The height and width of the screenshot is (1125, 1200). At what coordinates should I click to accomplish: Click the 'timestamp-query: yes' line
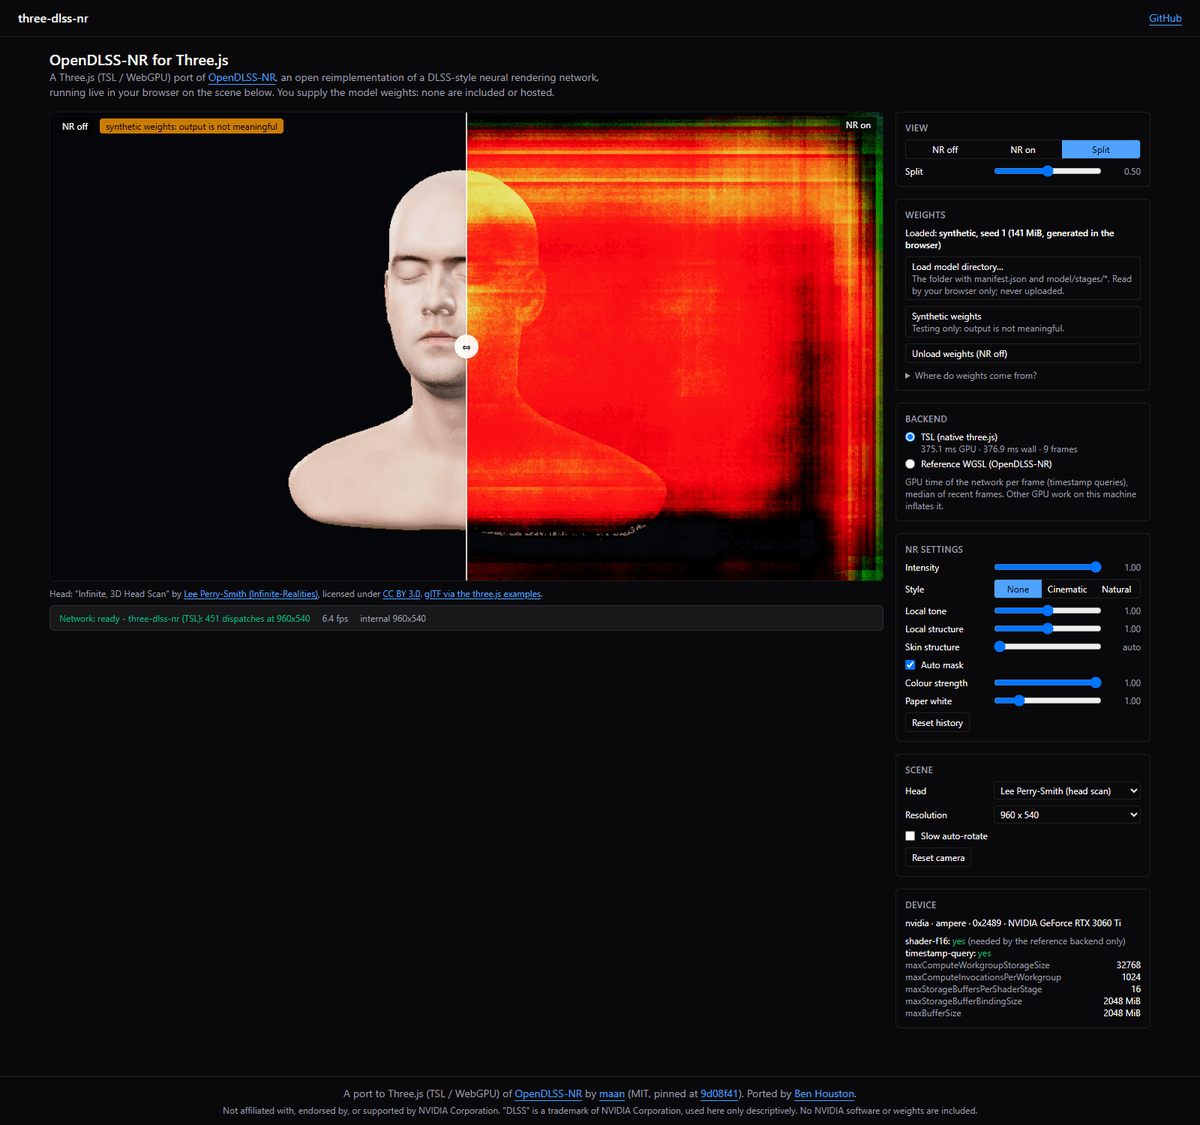coord(948,953)
